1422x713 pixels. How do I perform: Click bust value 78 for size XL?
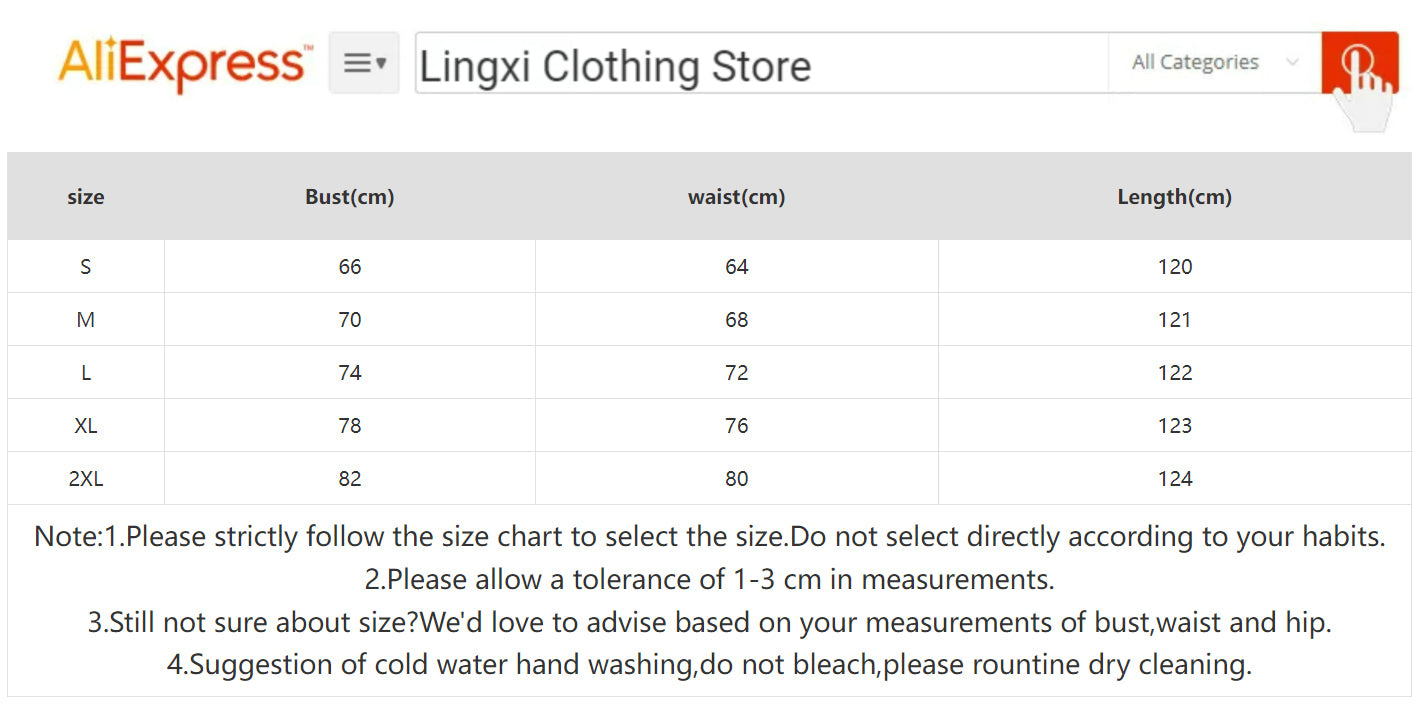click(350, 426)
